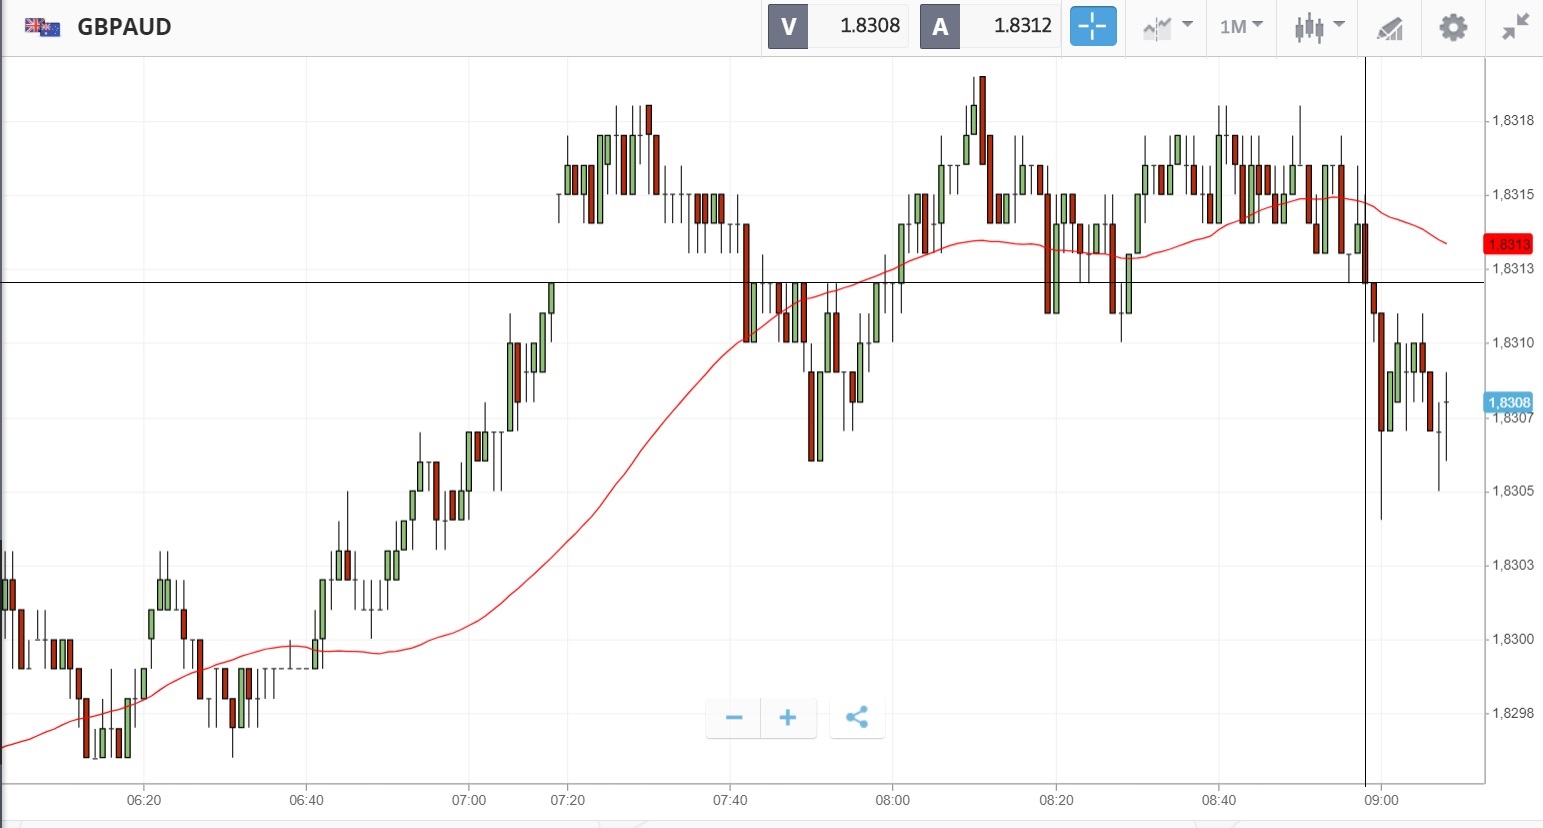Click the 1.8318 price axis label
1543x828 pixels.
coord(1512,121)
